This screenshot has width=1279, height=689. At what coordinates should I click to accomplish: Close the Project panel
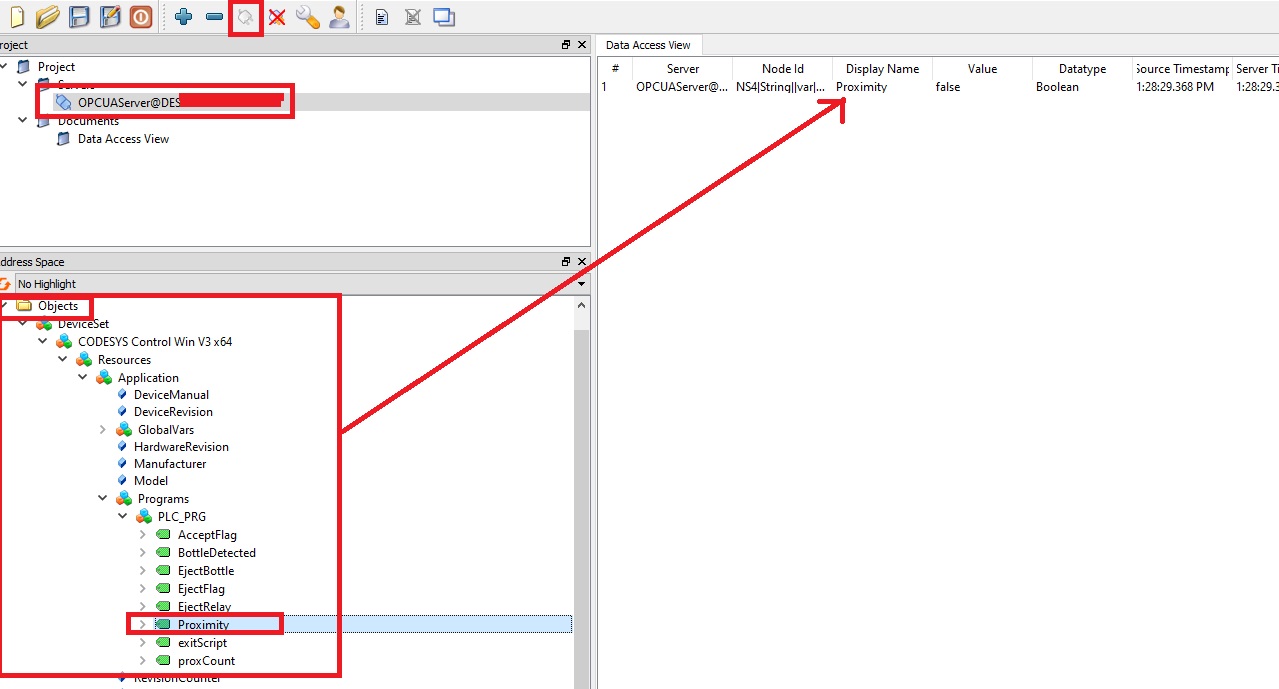(x=581, y=45)
